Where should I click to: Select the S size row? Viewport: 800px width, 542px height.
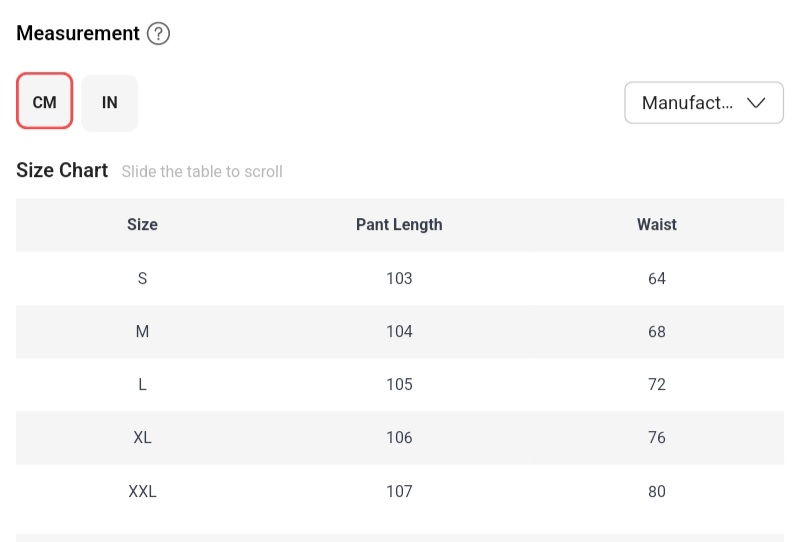pos(142,278)
